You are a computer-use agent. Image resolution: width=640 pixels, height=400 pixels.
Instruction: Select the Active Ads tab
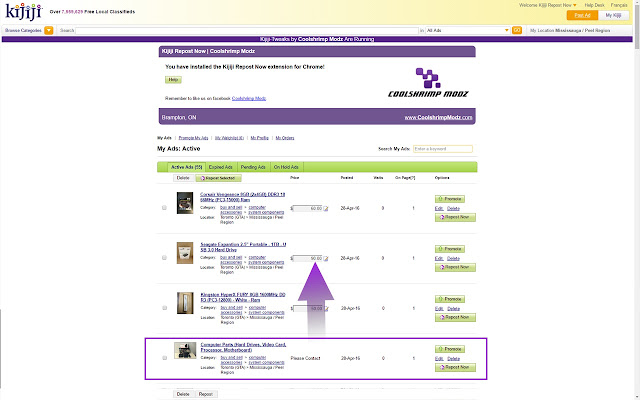(x=187, y=167)
